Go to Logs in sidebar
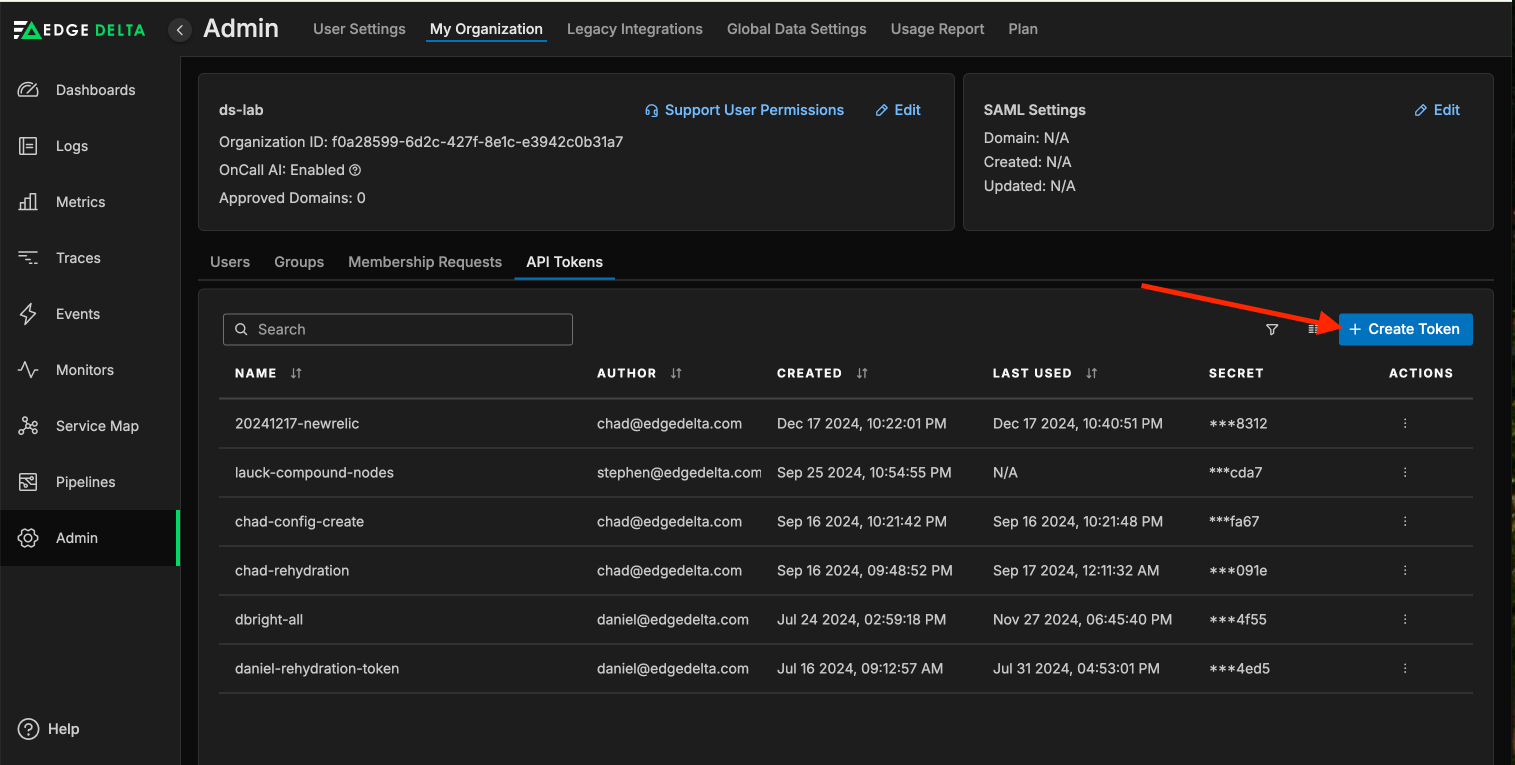The height and width of the screenshot is (765, 1515). 71,146
